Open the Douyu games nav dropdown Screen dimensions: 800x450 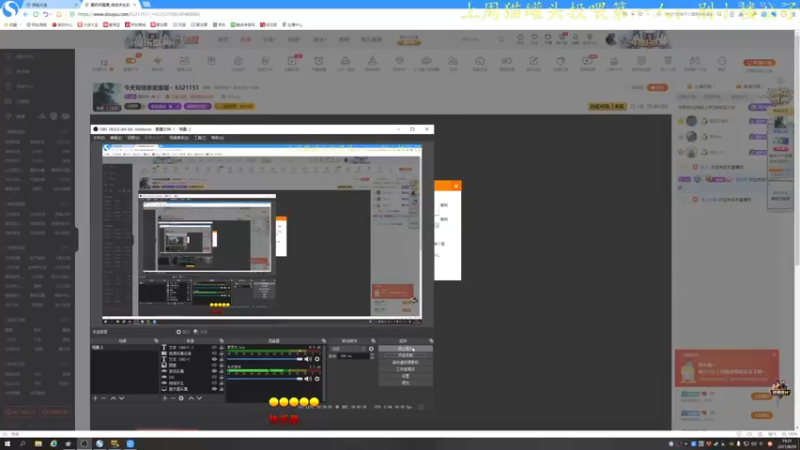click(x=319, y=39)
